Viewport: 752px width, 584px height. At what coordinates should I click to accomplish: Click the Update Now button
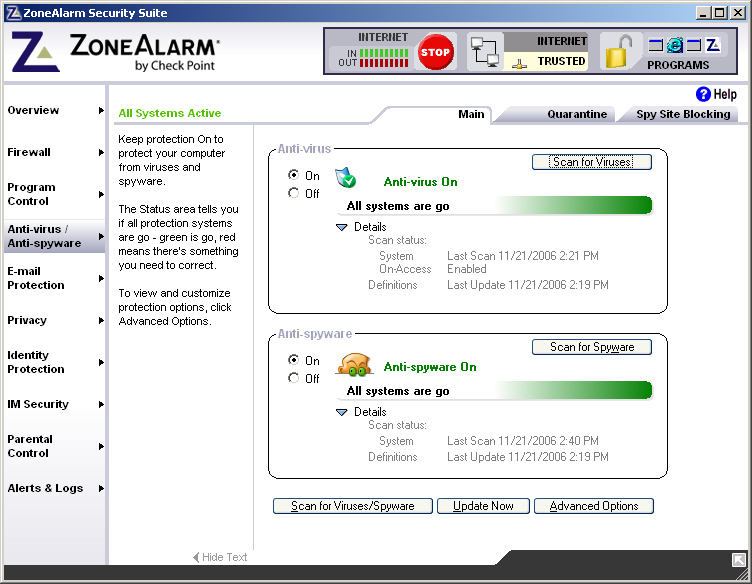tap(483, 506)
